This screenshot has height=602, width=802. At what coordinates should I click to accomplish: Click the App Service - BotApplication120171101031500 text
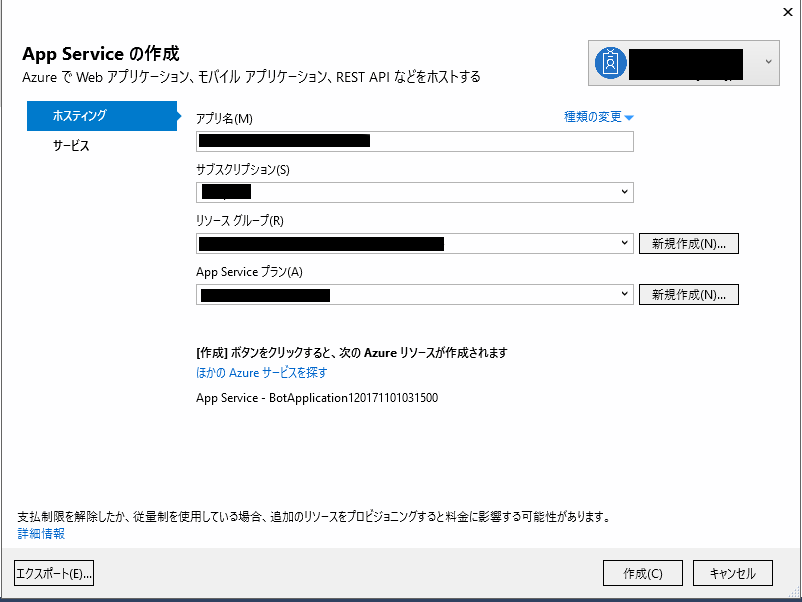pos(317,398)
